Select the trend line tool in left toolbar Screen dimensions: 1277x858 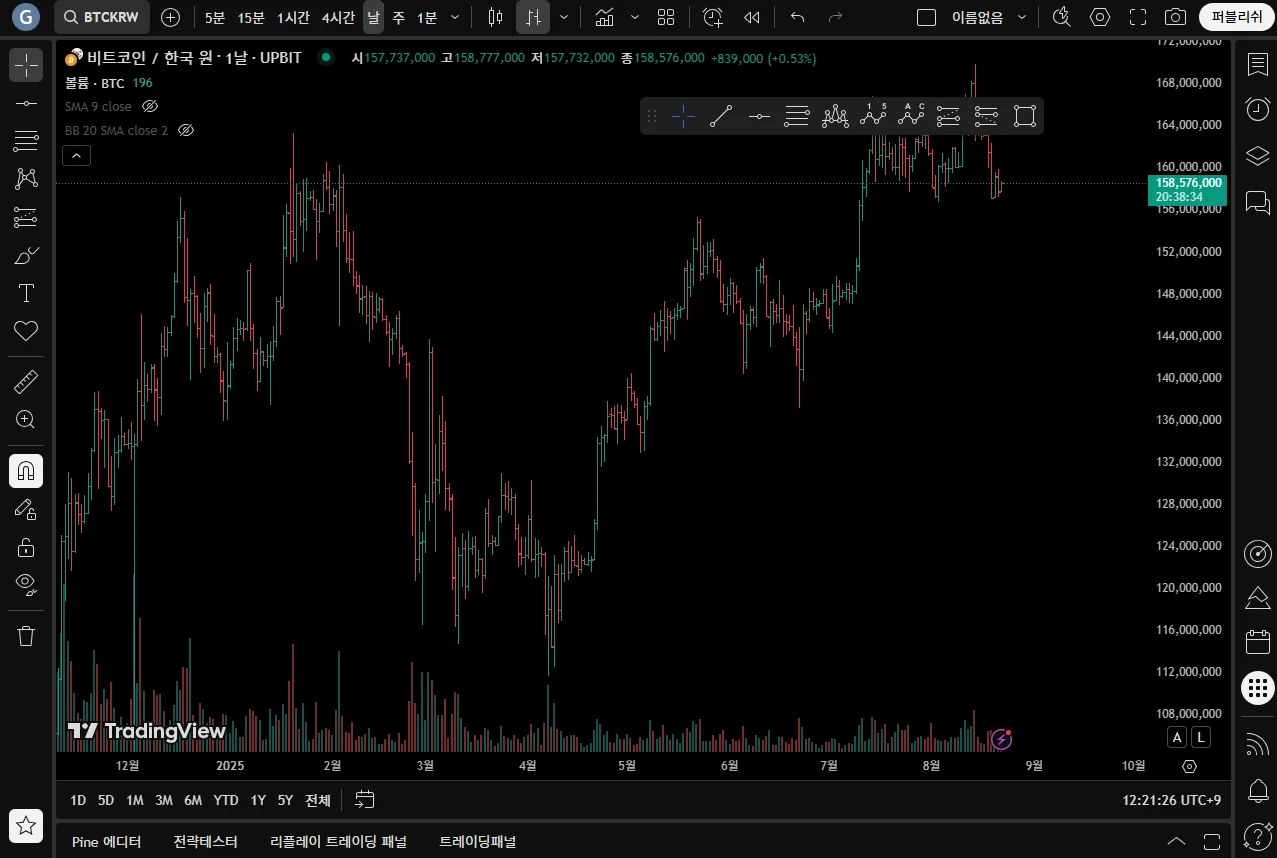pos(26,104)
